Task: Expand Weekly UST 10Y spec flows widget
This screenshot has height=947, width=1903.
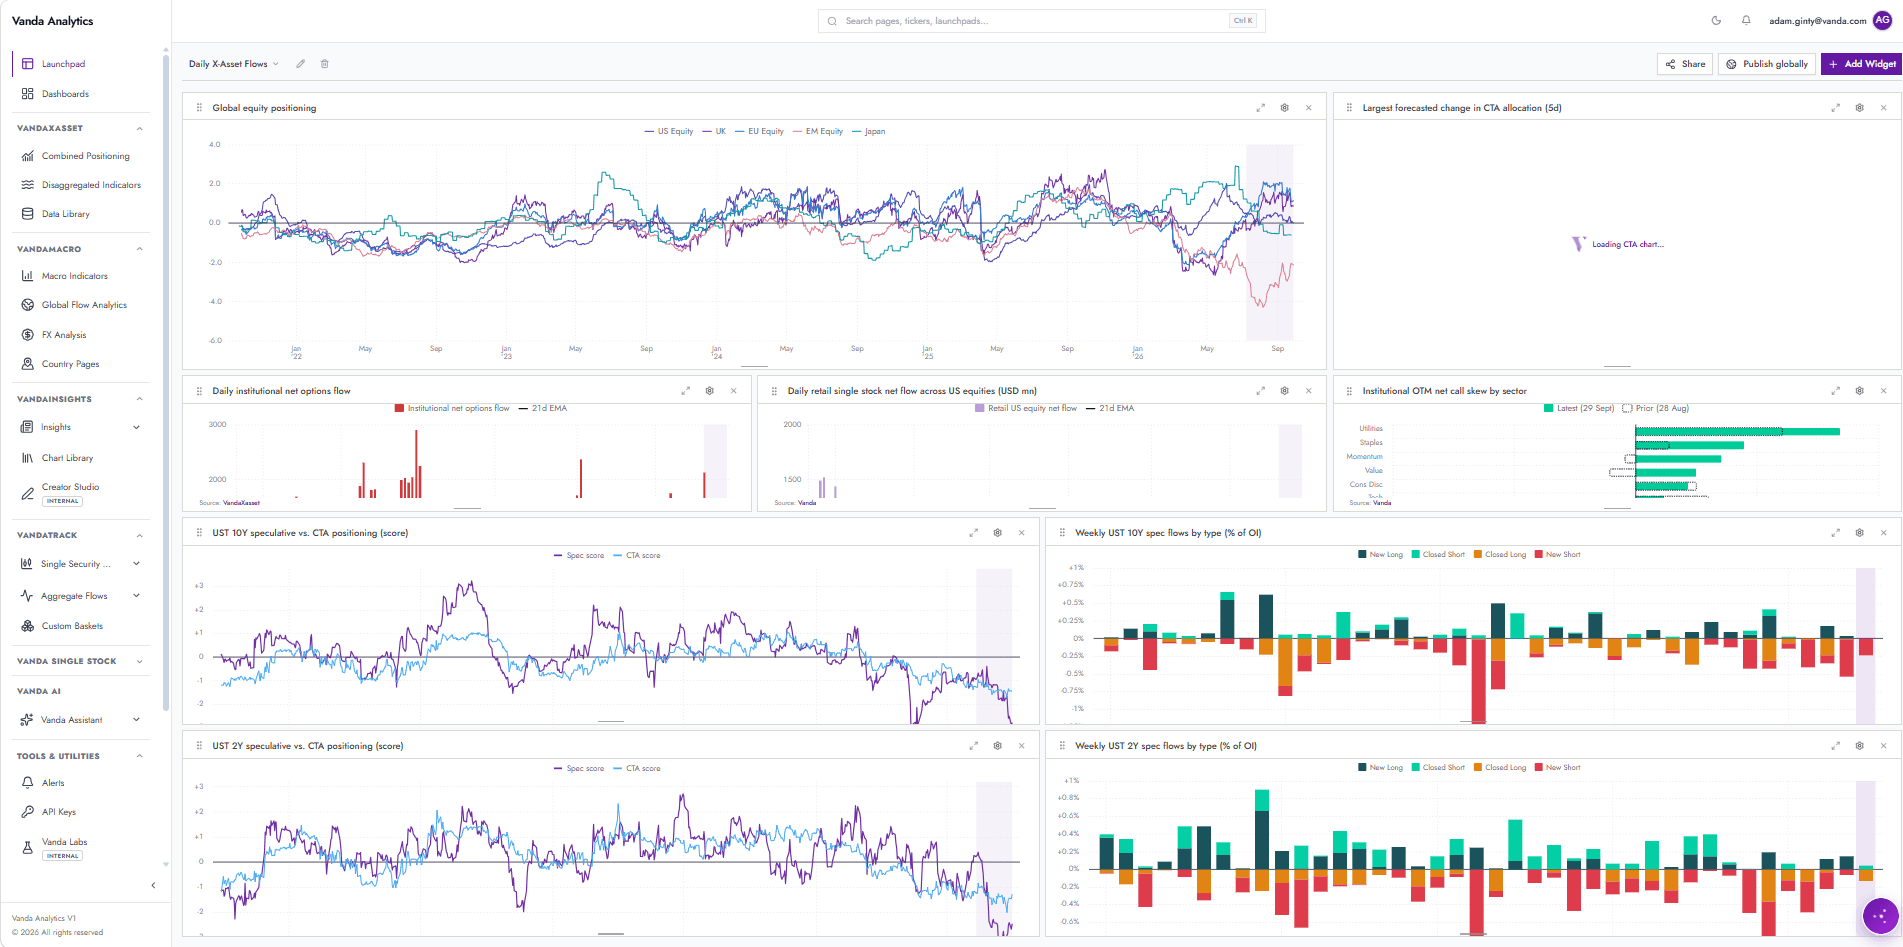Action: 1835,533
